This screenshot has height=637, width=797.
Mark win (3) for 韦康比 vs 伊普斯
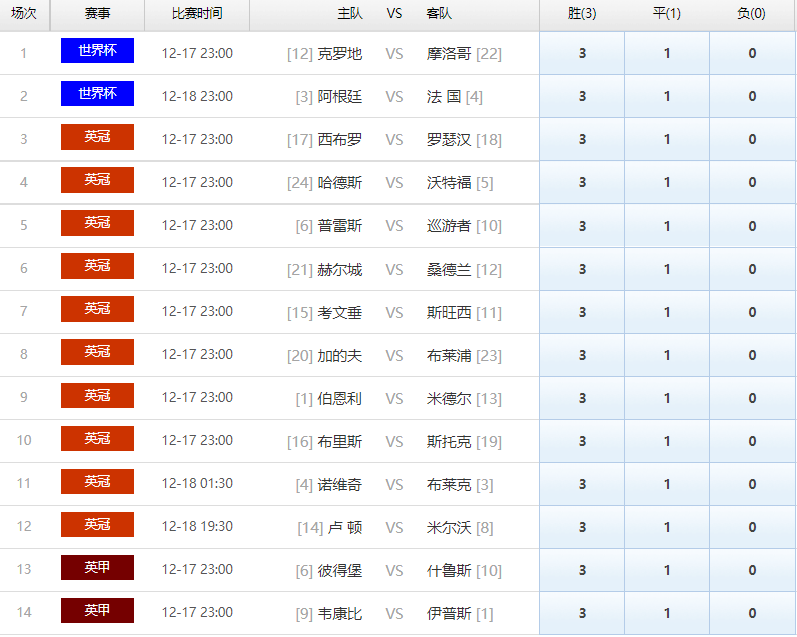[x=582, y=613]
